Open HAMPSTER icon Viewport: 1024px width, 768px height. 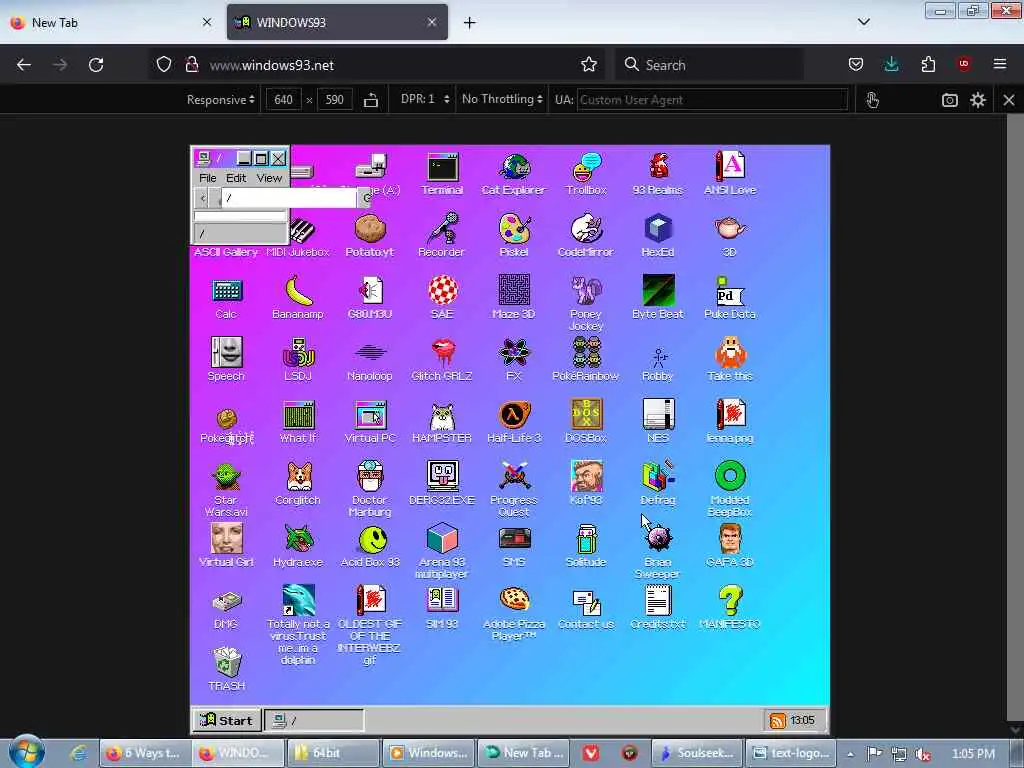[441, 422]
